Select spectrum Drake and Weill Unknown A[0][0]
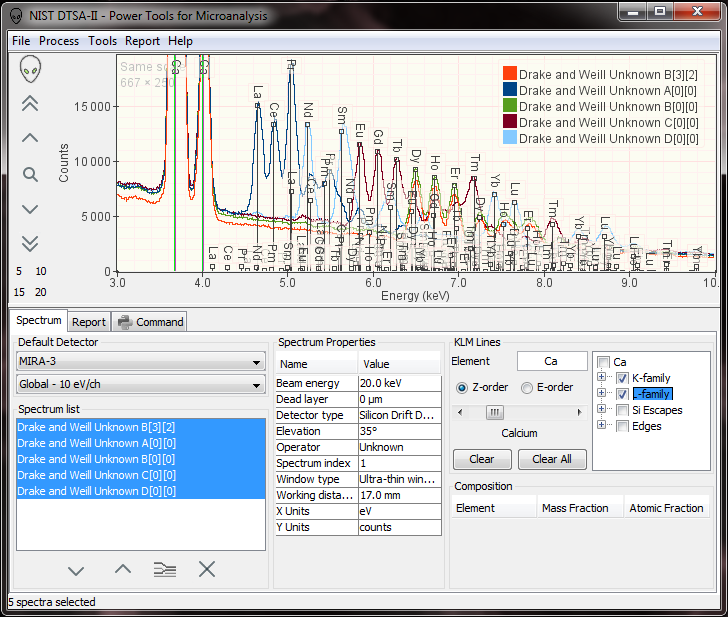 (x=141, y=443)
